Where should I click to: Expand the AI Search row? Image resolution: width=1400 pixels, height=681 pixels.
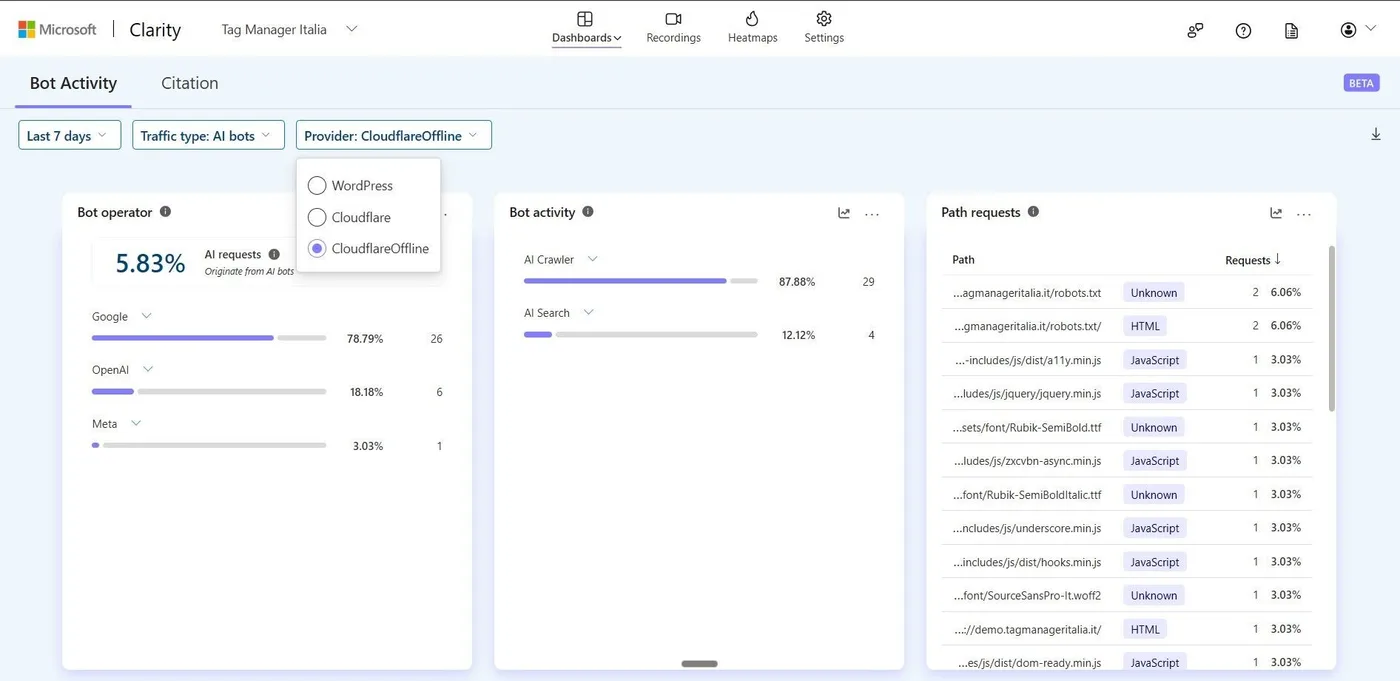pos(588,312)
